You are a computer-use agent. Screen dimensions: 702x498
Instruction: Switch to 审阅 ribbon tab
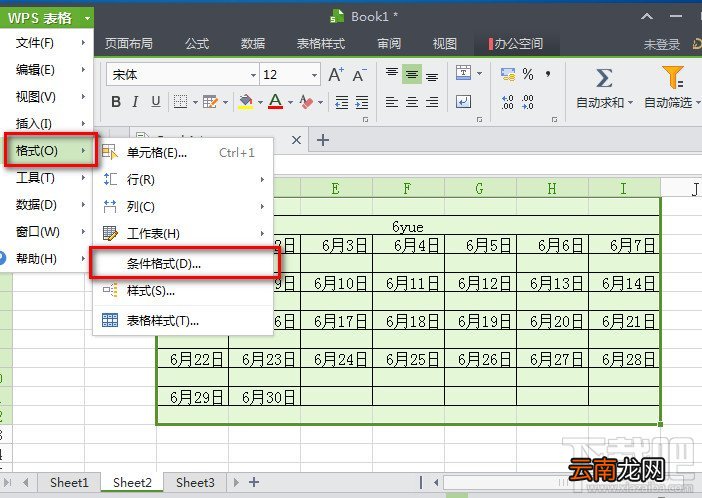(x=389, y=44)
